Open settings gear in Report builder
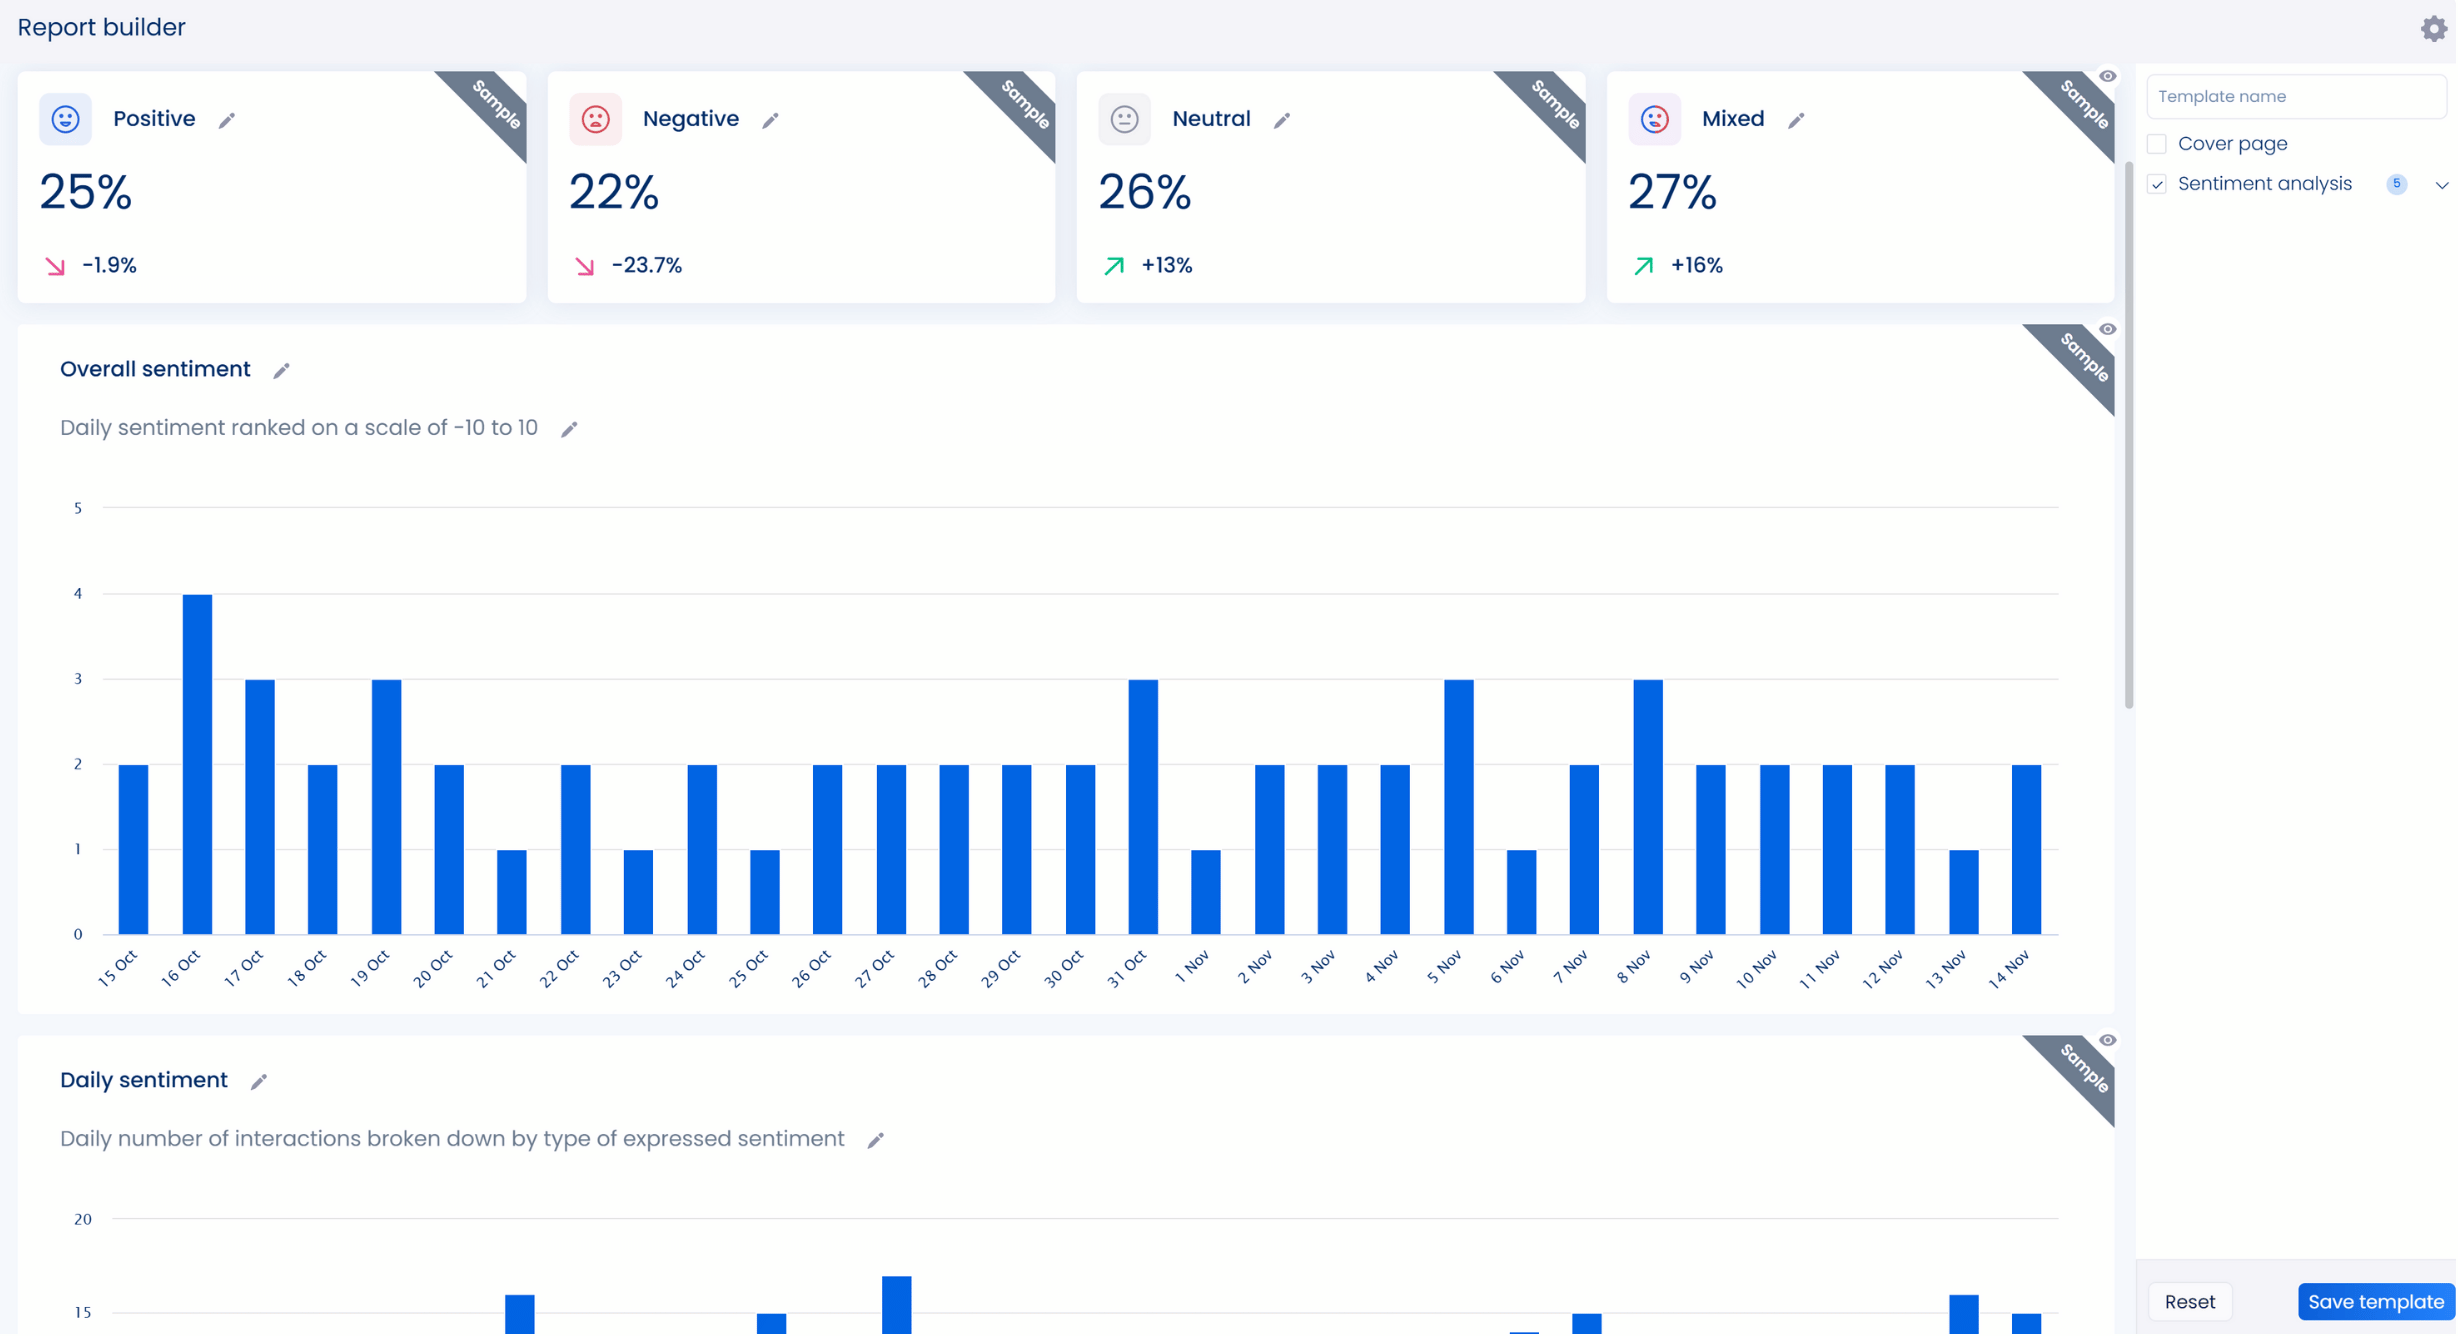2458x1336 pixels. click(x=2433, y=28)
